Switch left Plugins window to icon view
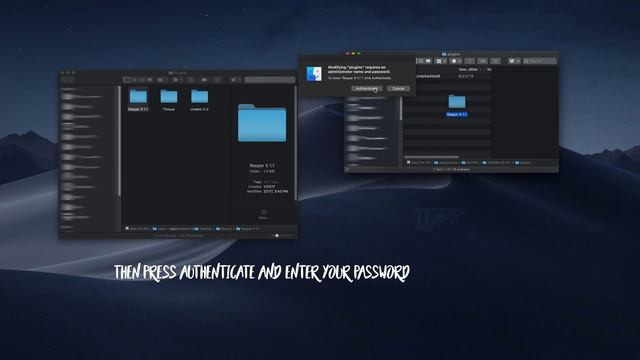 [x=127, y=80]
